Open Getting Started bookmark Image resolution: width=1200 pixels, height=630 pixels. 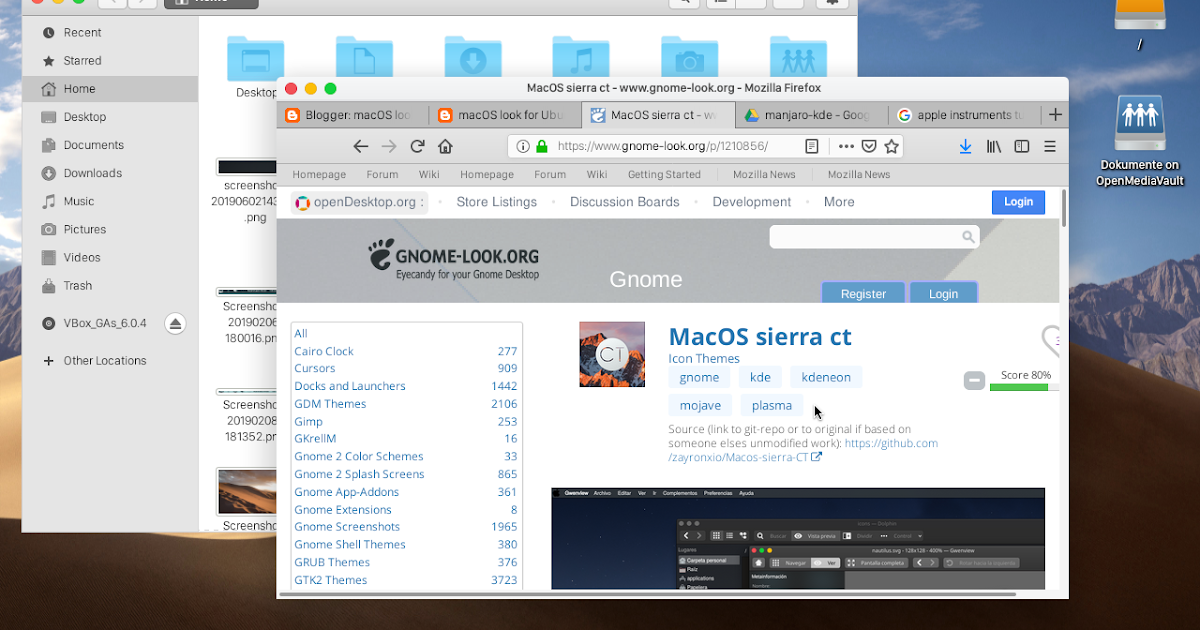[664, 174]
